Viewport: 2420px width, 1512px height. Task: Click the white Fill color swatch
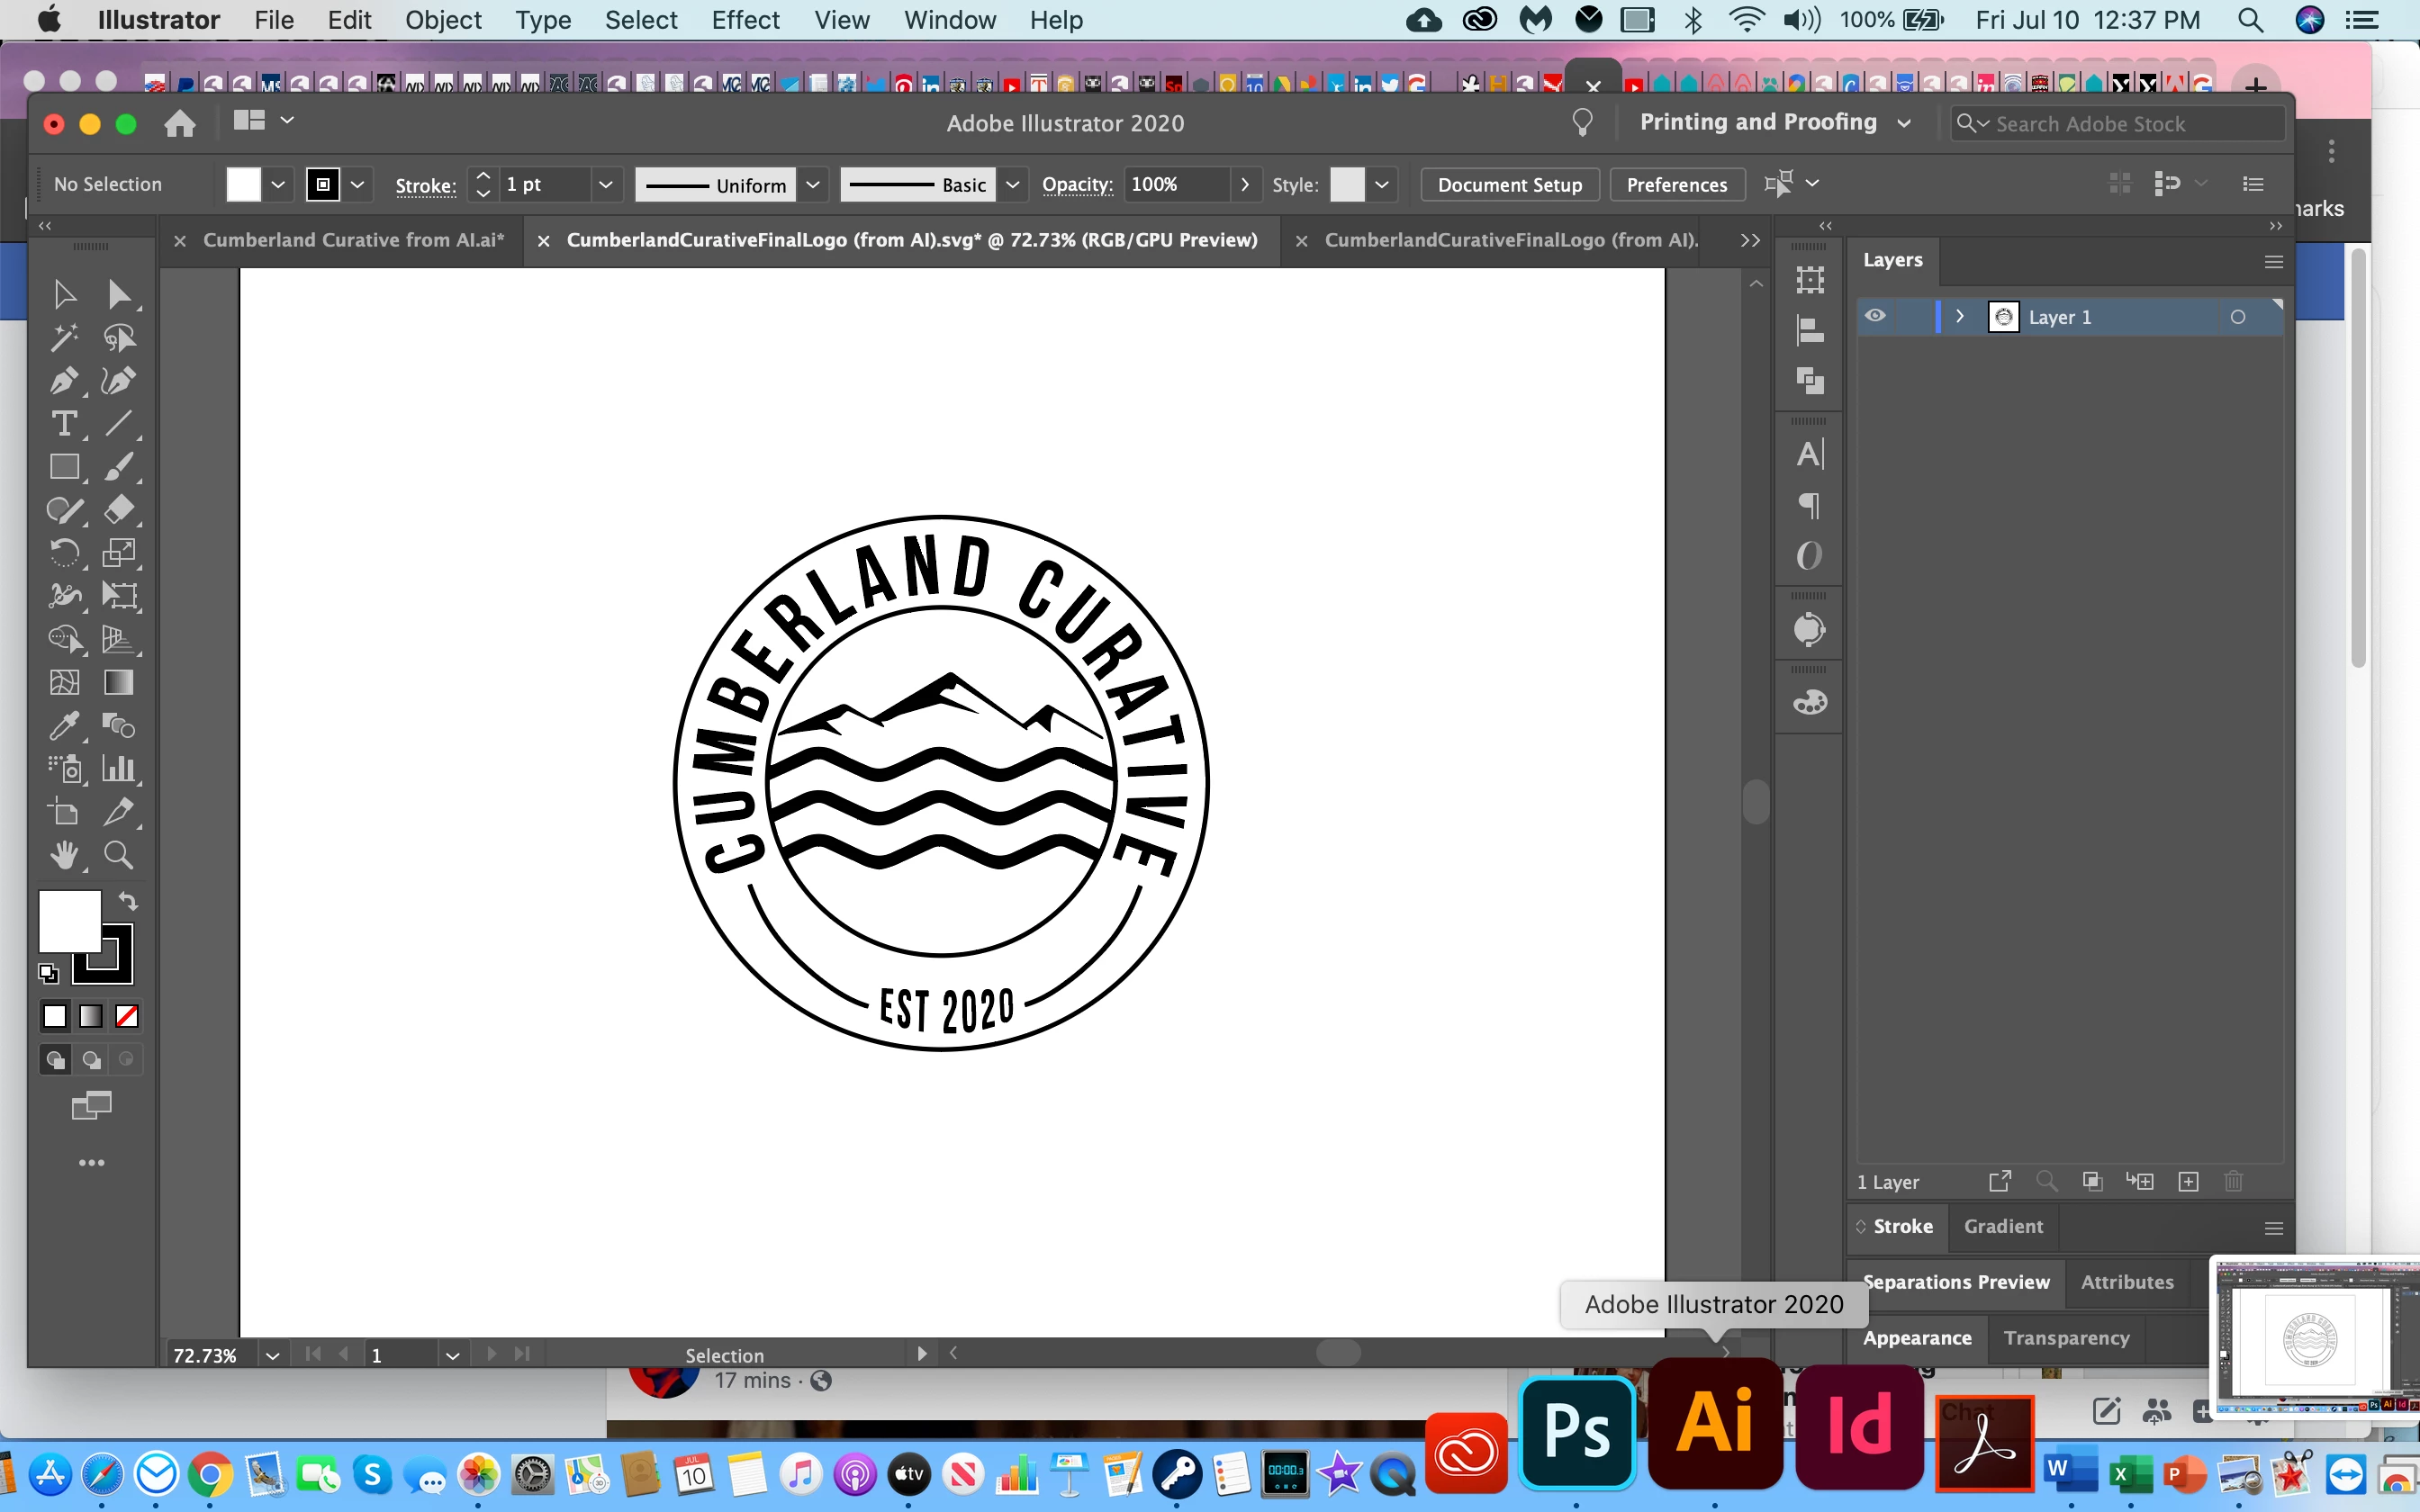tap(69, 921)
